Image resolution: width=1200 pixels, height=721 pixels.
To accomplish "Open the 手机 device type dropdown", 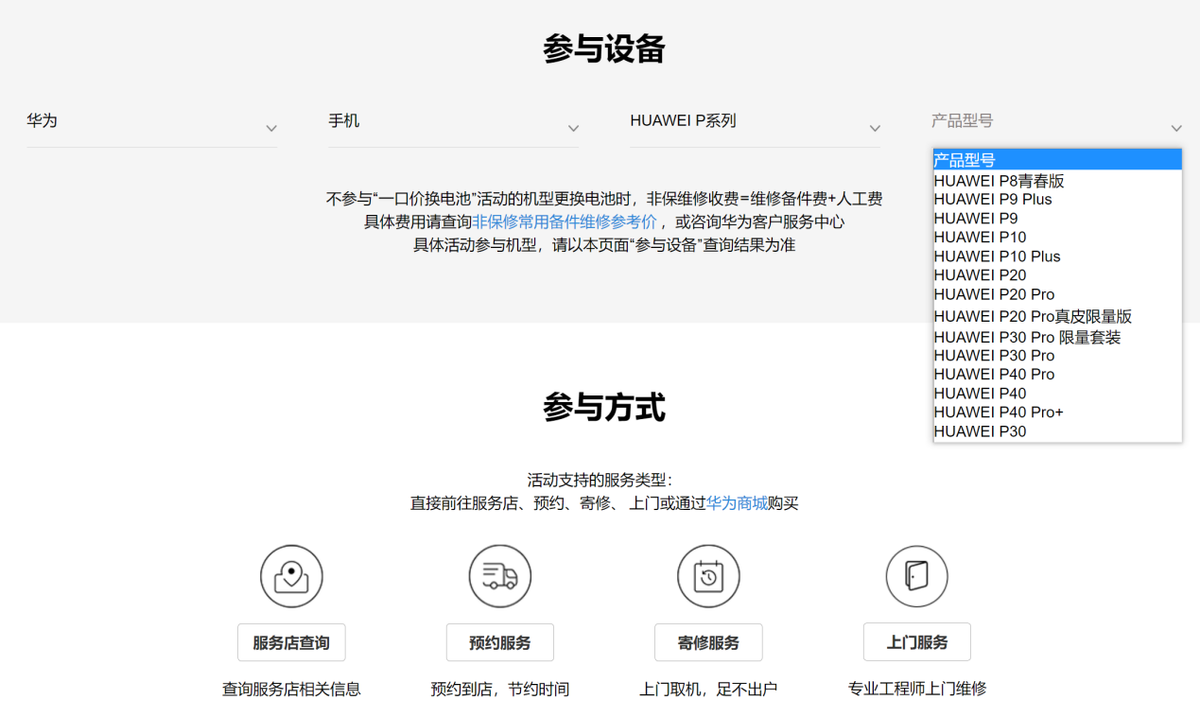I will pos(453,121).
